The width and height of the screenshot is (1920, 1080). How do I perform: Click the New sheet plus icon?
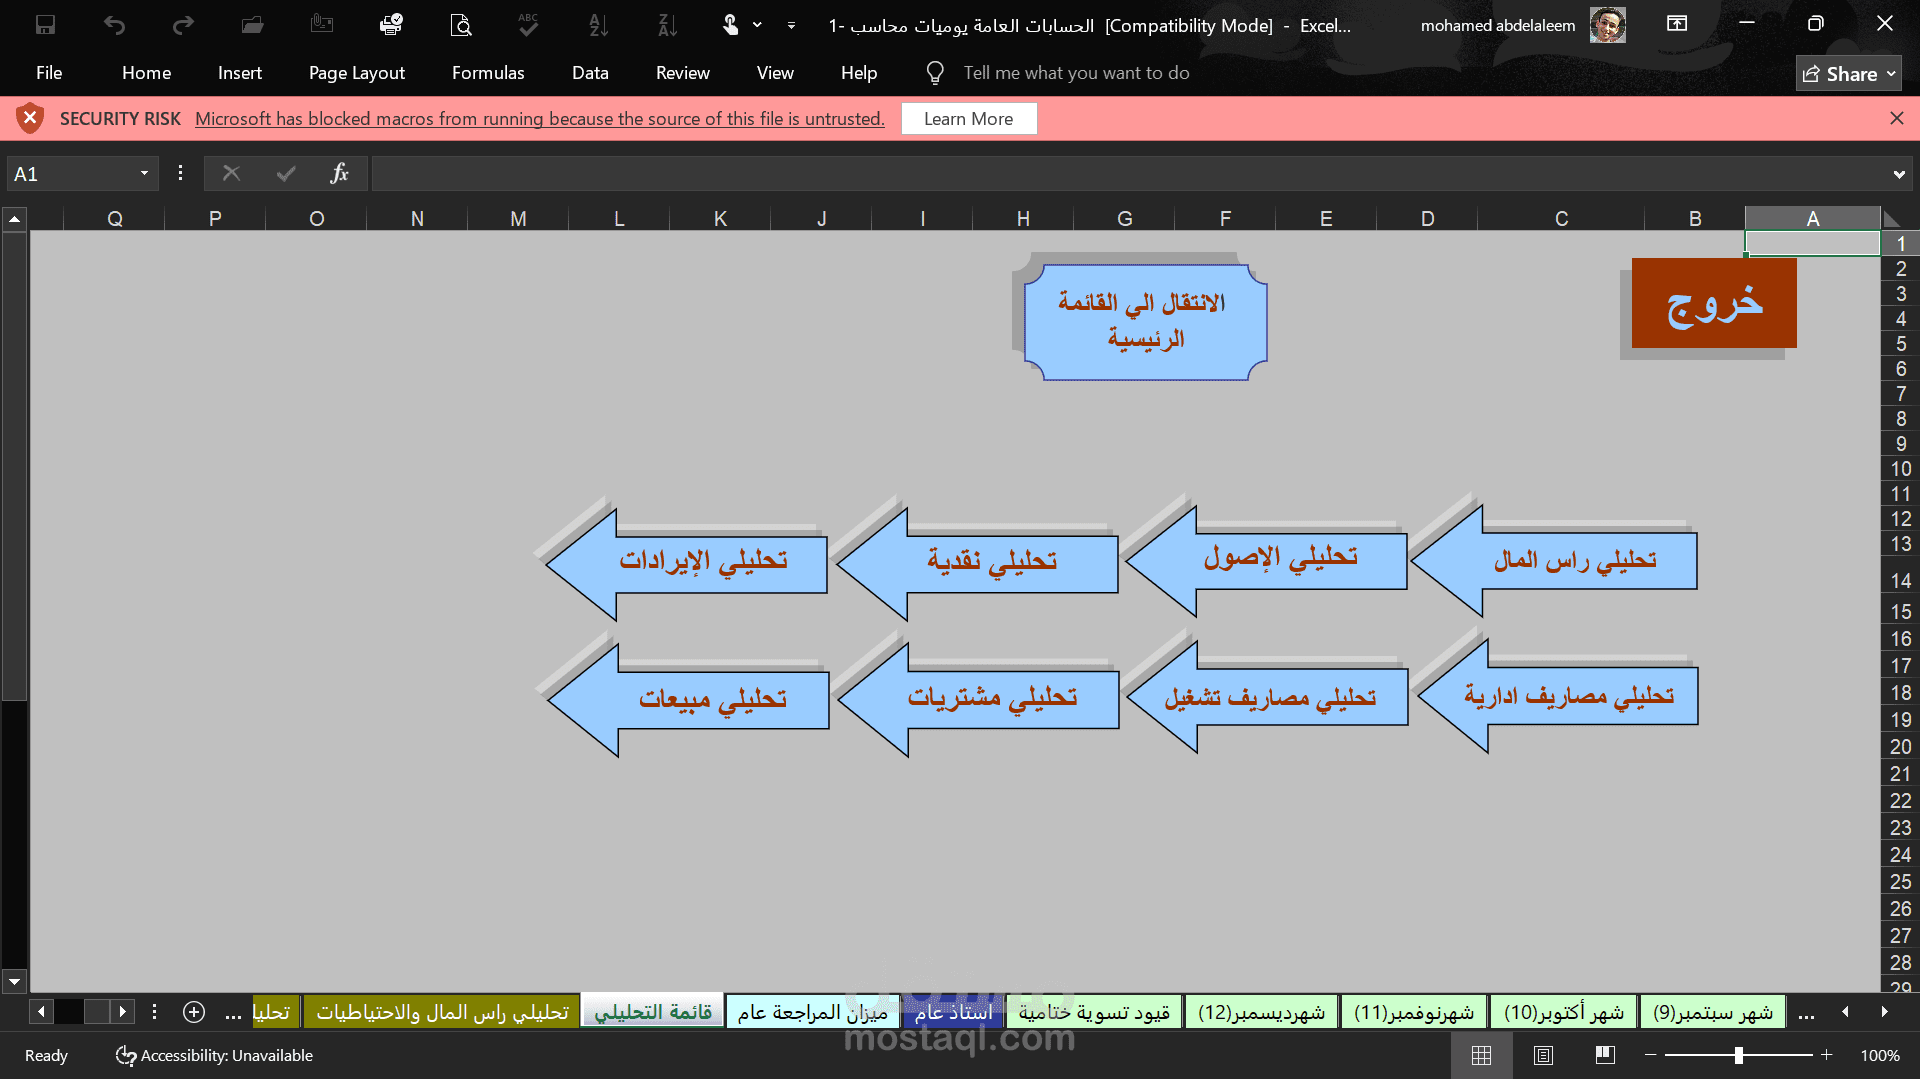(194, 1012)
